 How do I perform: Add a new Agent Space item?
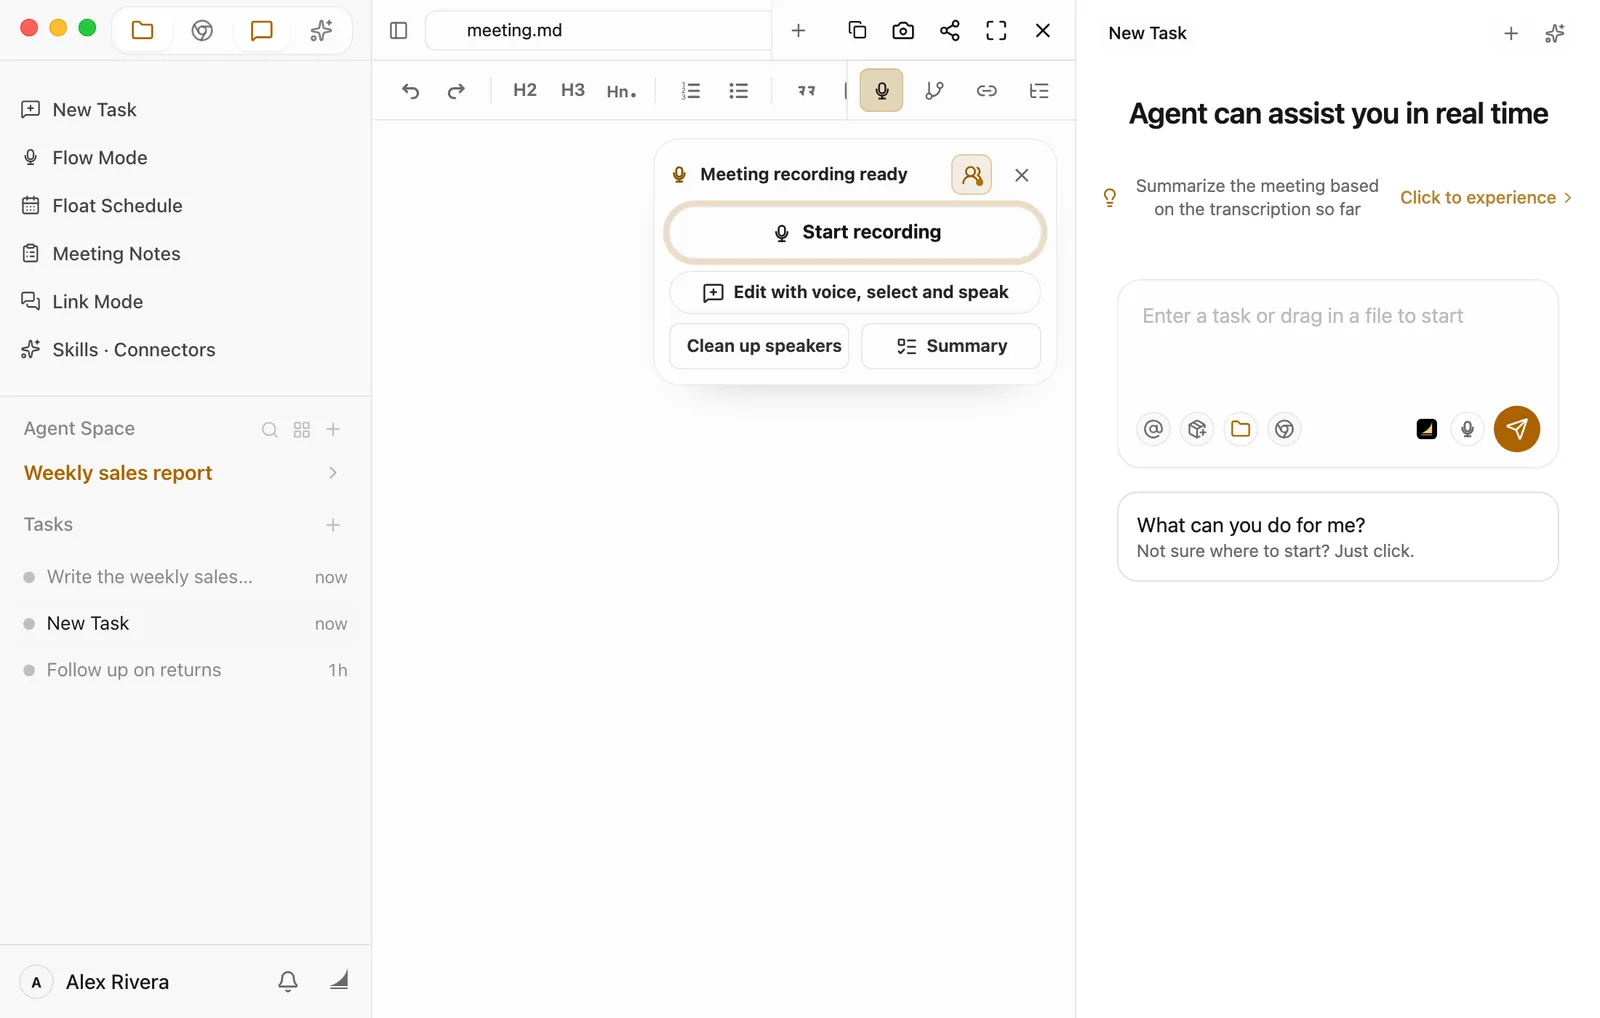pyautogui.click(x=334, y=429)
